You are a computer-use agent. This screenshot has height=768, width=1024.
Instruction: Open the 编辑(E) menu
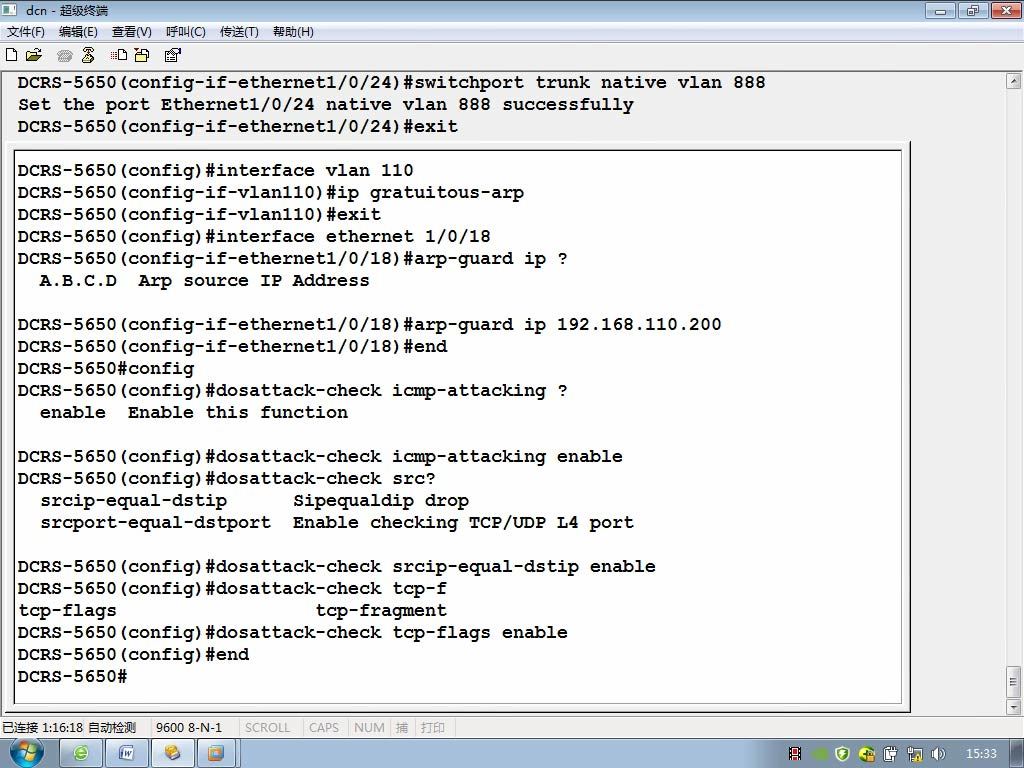pyautogui.click(x=78, y=31)
